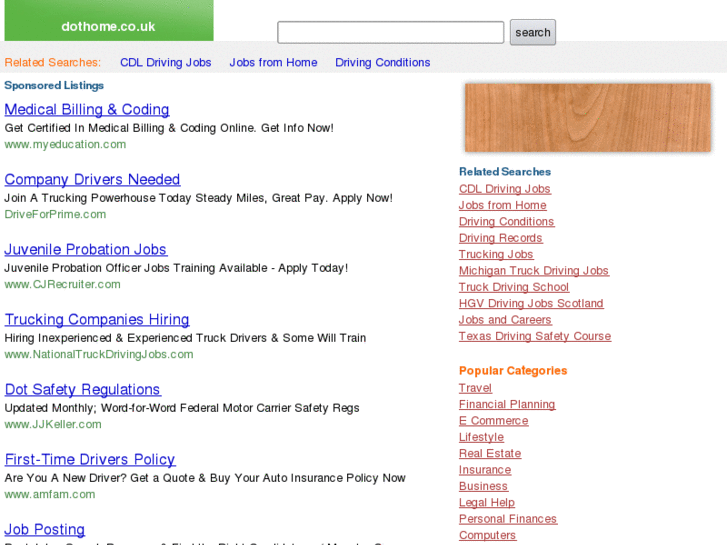Select CDL Driving Jobs in sidebar
The width and height of the screenshot is (727, 545).
click(x=504, y=189)
